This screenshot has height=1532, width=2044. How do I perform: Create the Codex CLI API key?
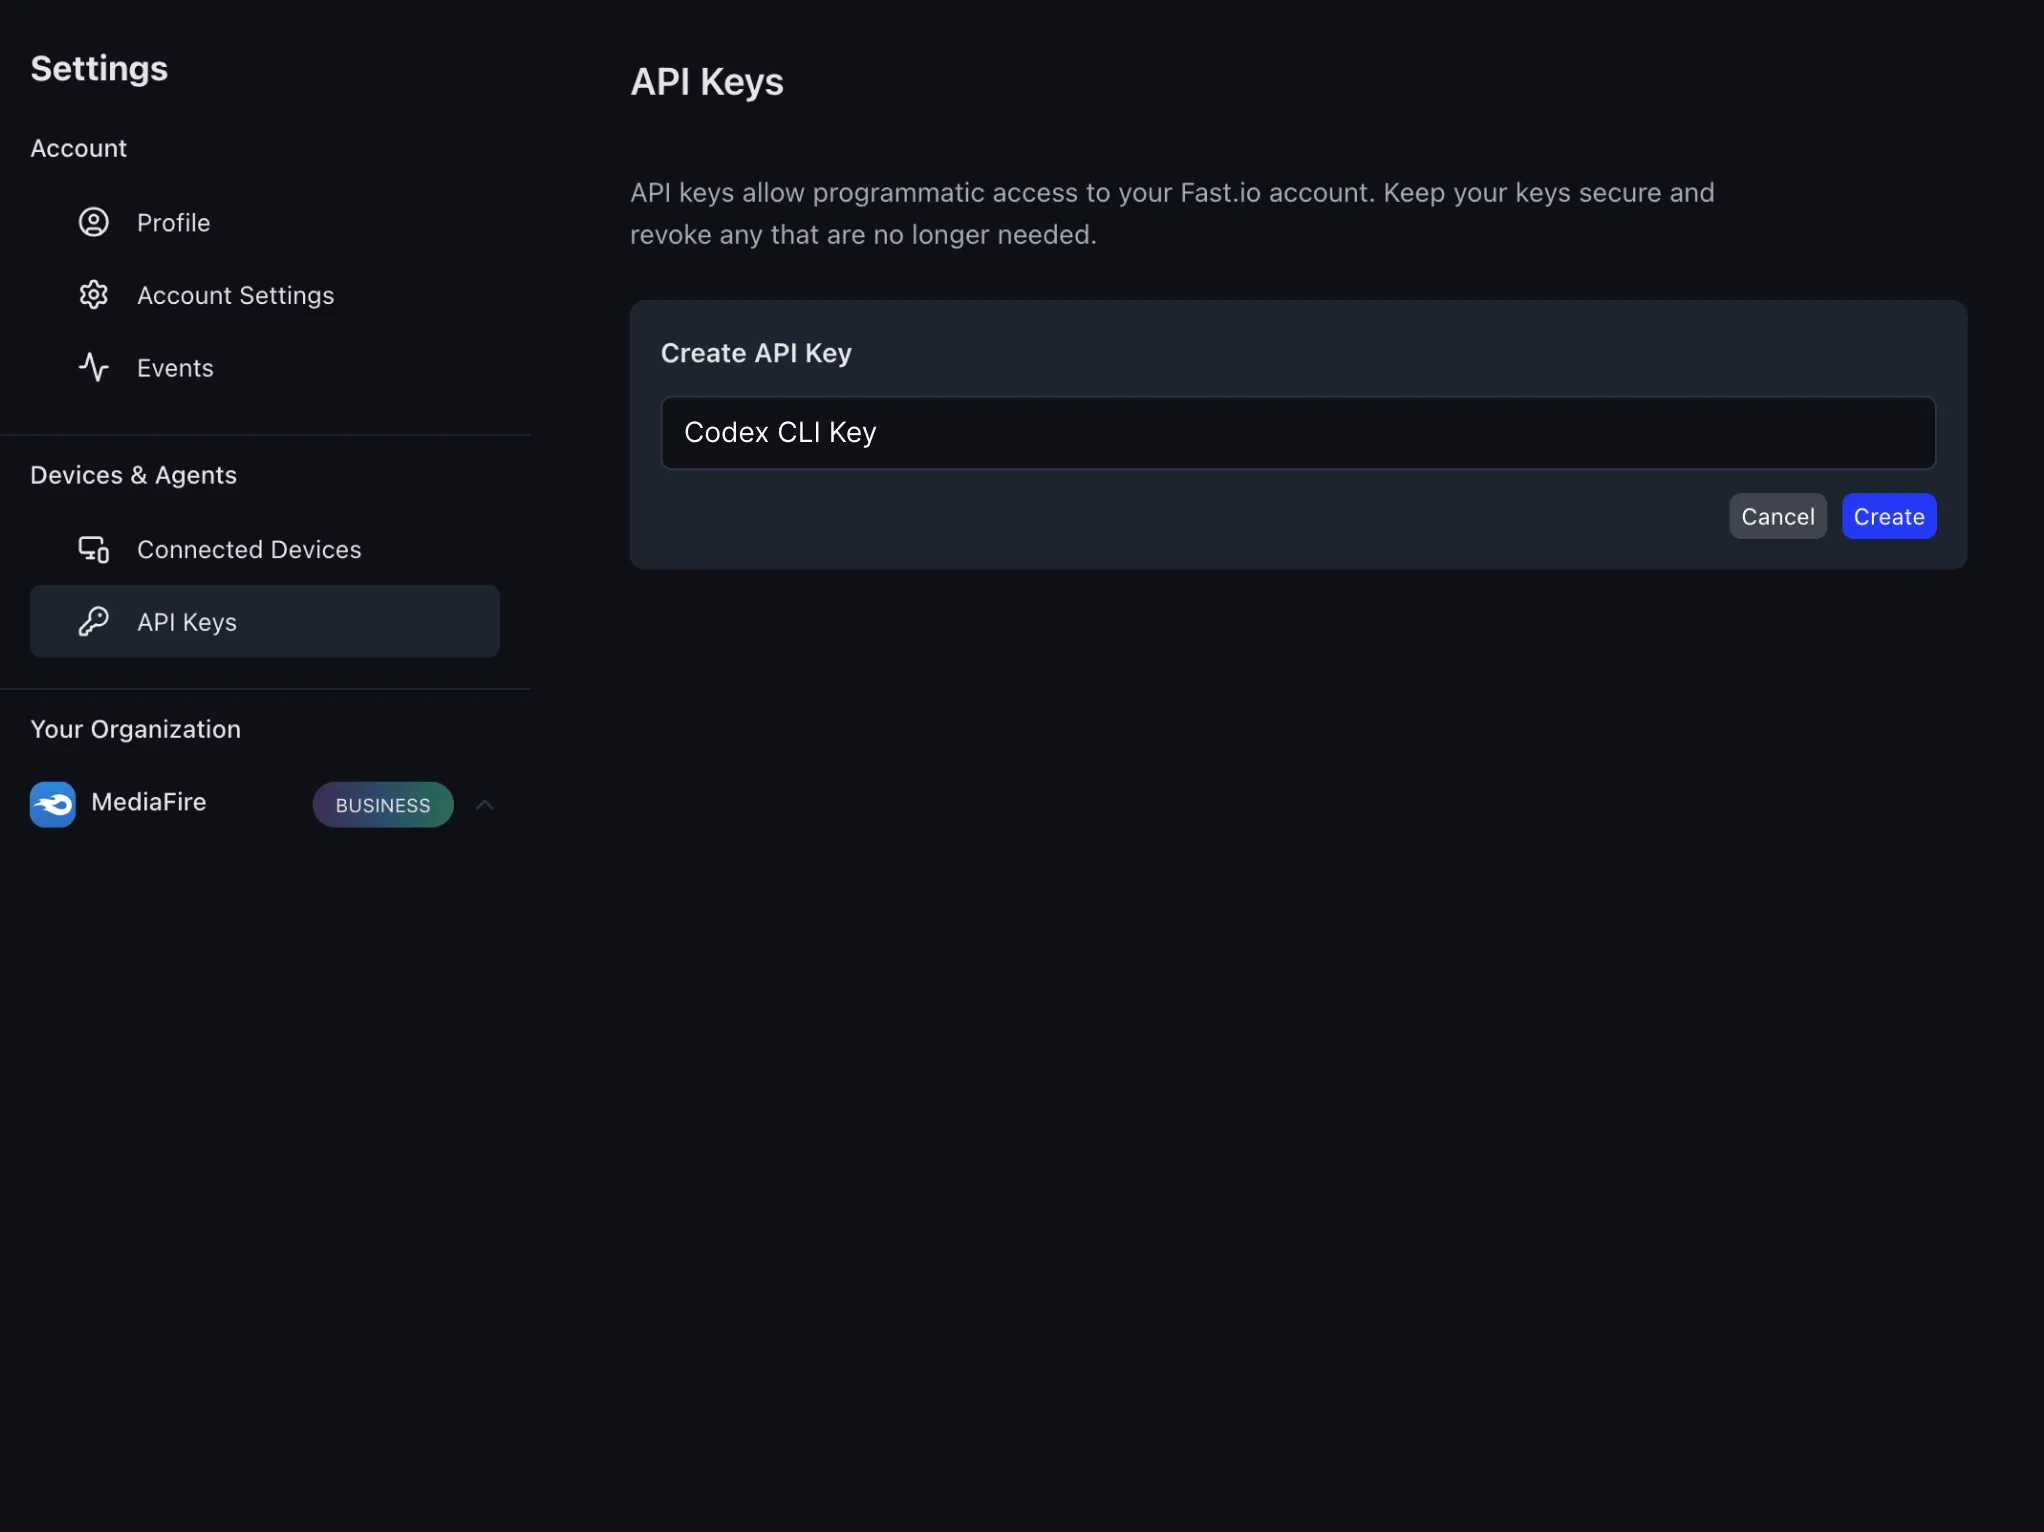pos(1888,516)
